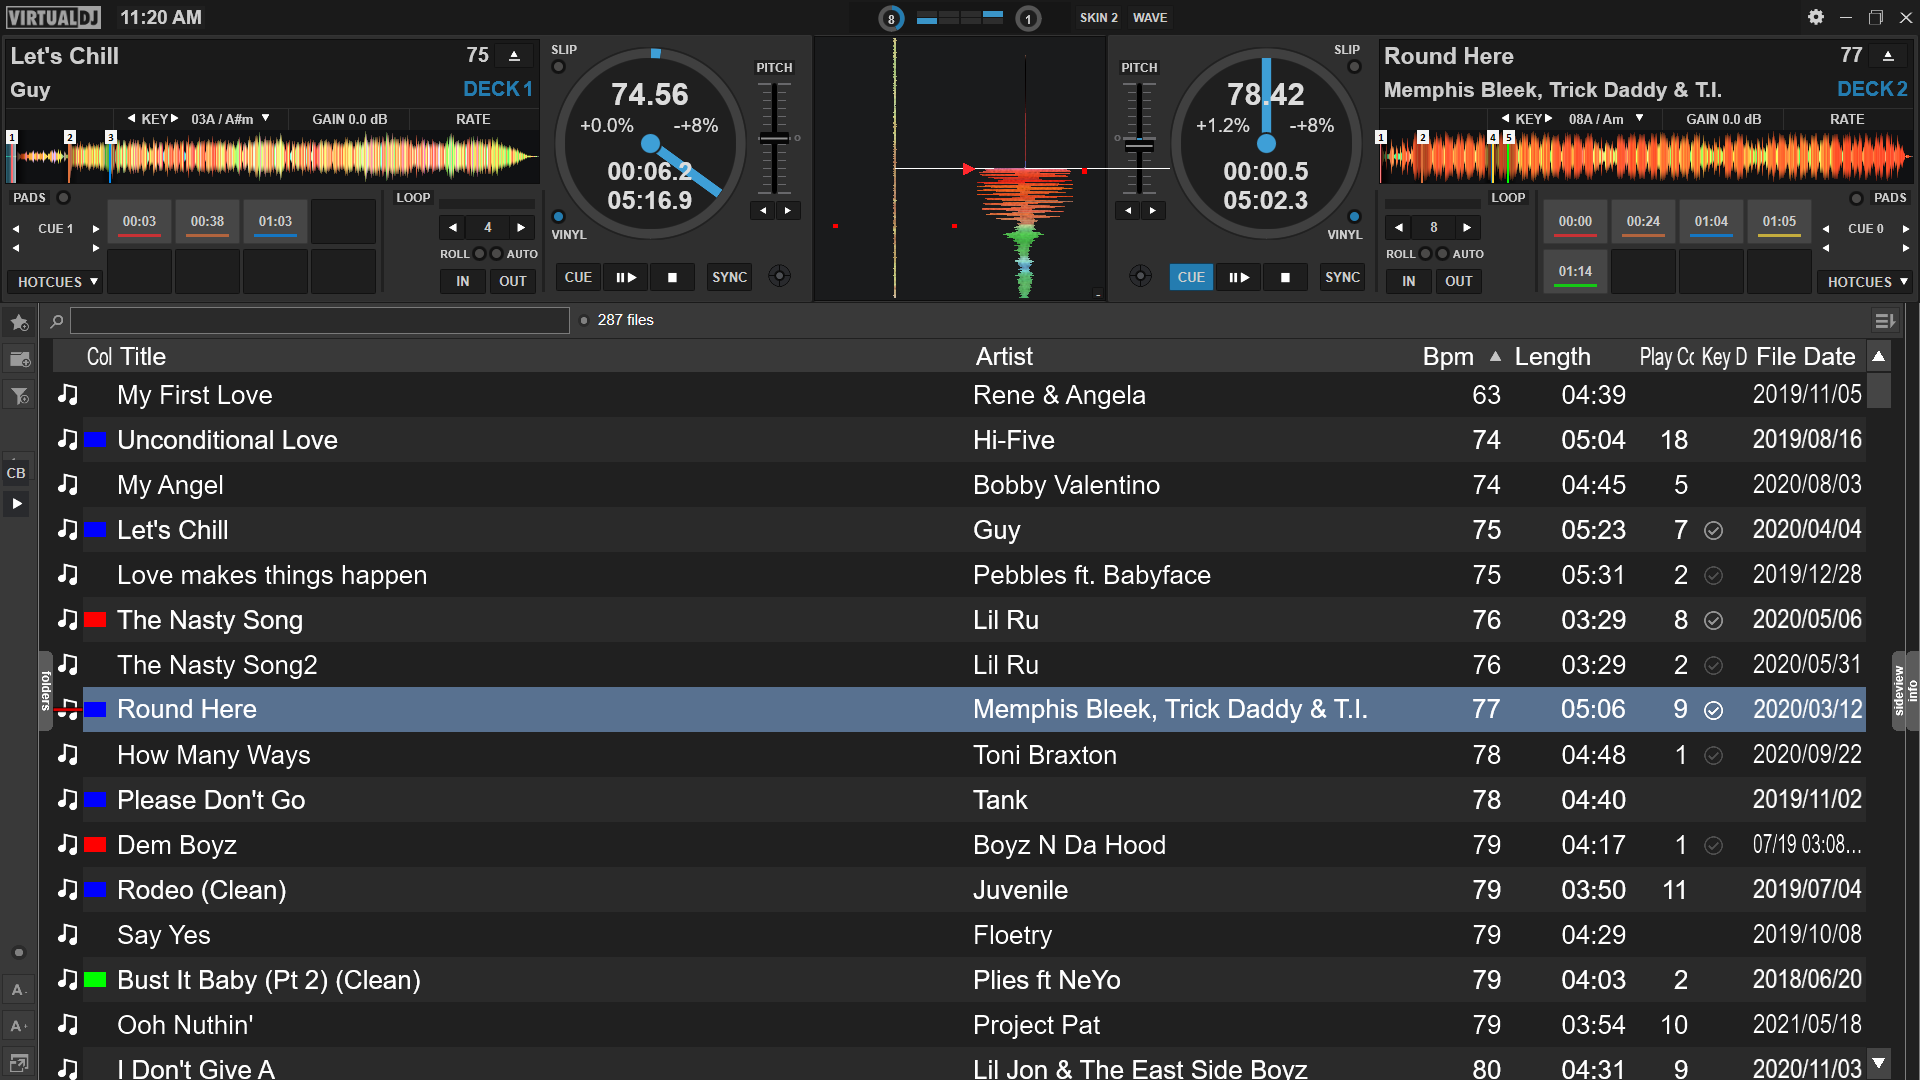This screenshot has height=1080, width=1920.
Task: Open deck 2 HOTCUES pad mode dropdown
Action: 1866,282
